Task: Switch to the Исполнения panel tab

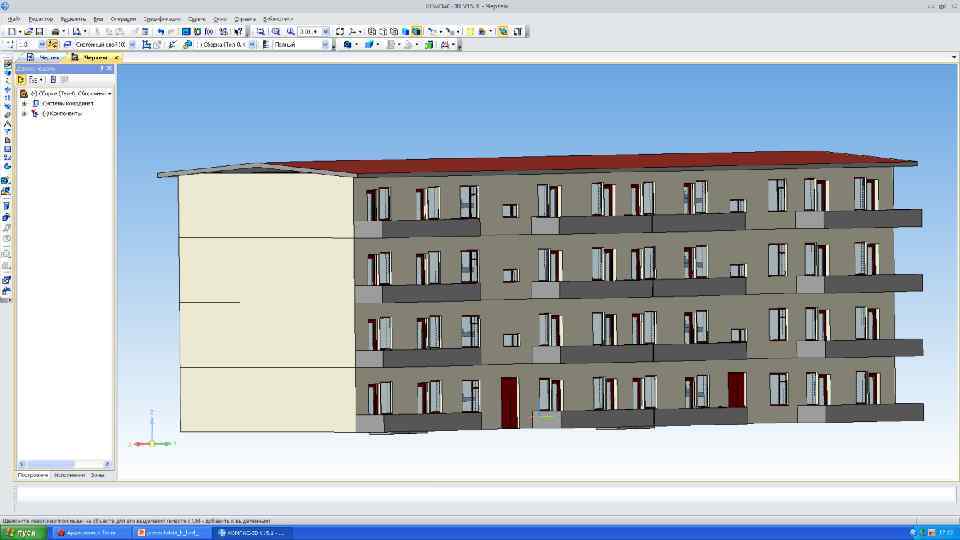Action: (x=69, y=475)
